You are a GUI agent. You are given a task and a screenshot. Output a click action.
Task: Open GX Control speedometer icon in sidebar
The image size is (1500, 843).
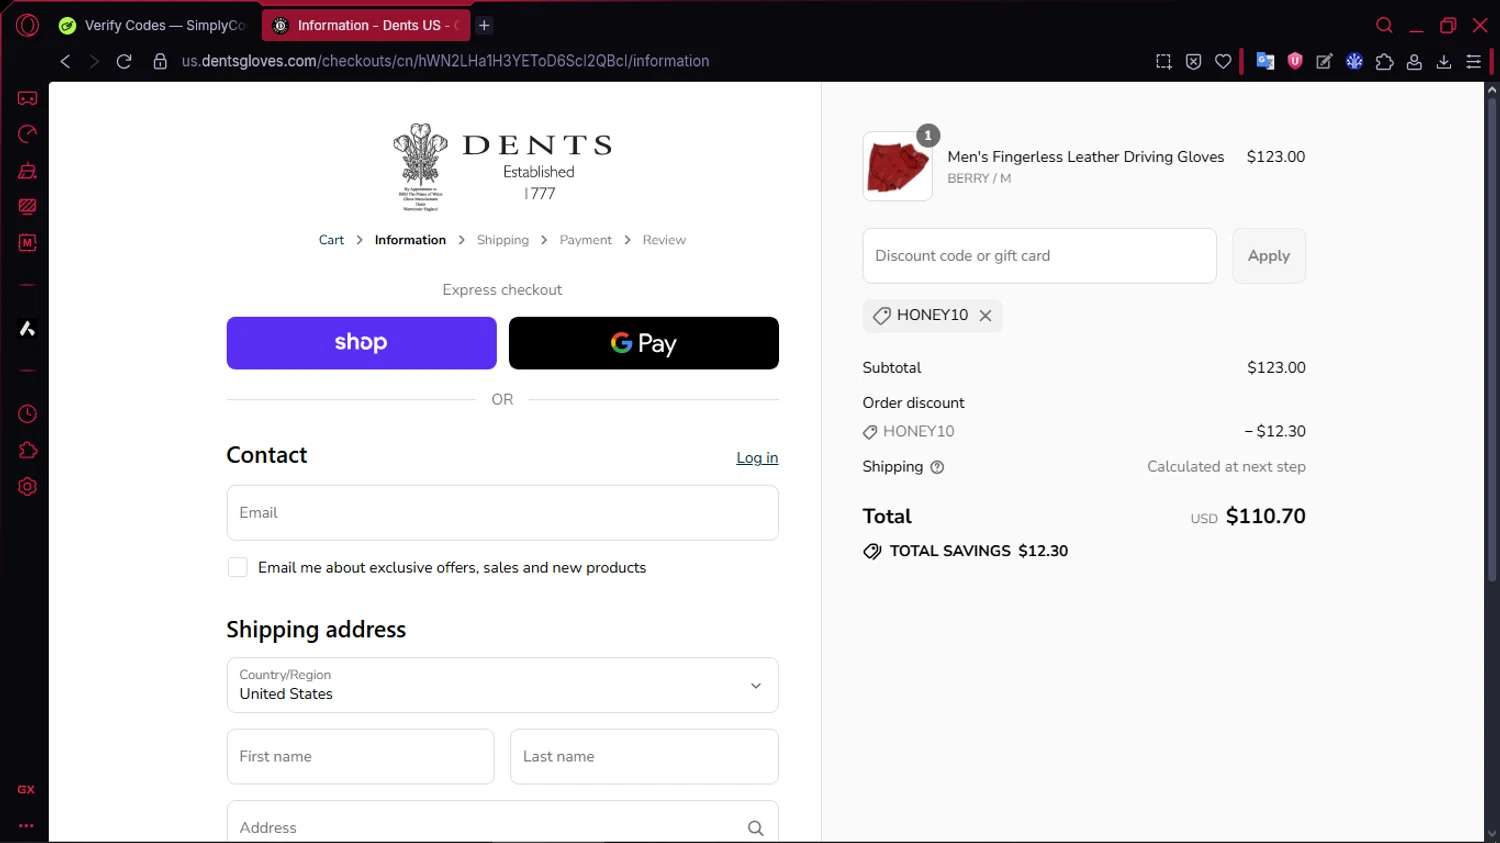click(x=27, y=134)
